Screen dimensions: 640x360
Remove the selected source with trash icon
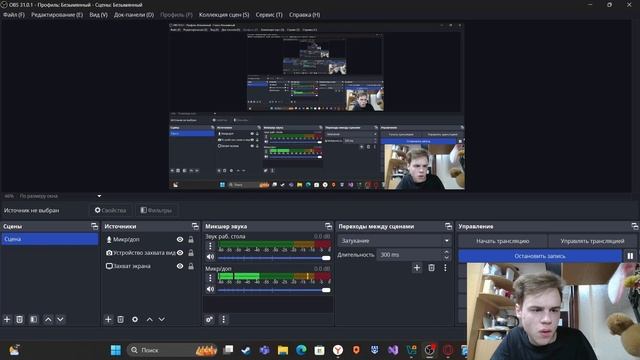click(x=120, y=319)
